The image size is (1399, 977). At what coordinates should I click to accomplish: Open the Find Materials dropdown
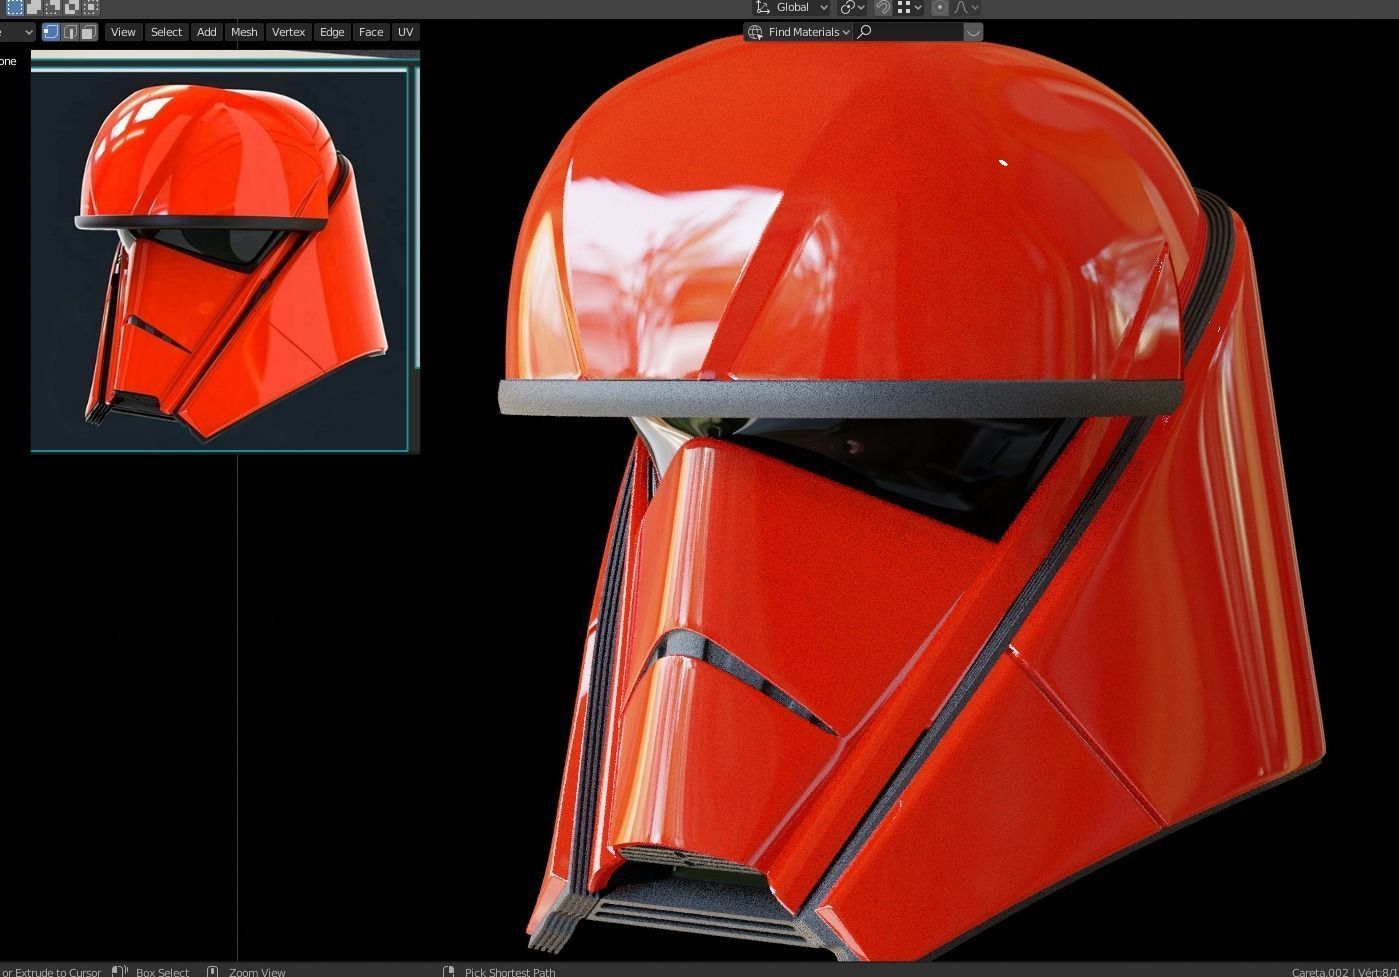pos(798,32)
